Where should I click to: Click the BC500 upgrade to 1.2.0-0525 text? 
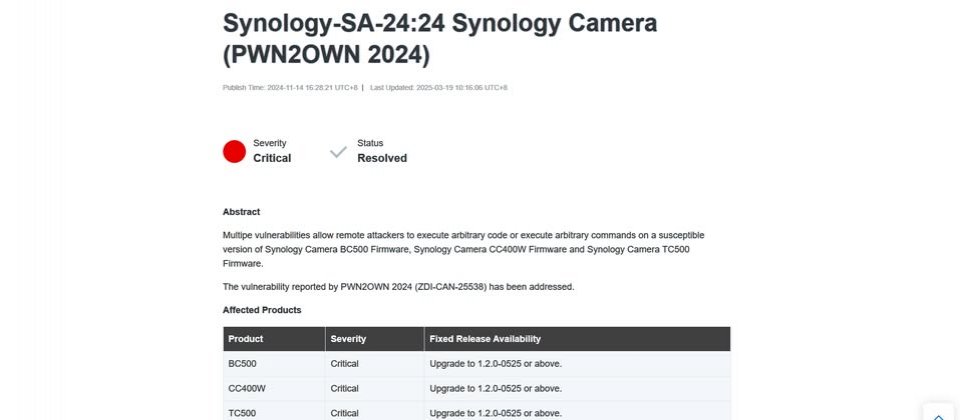pyautogui.click(x=495, y=364)
